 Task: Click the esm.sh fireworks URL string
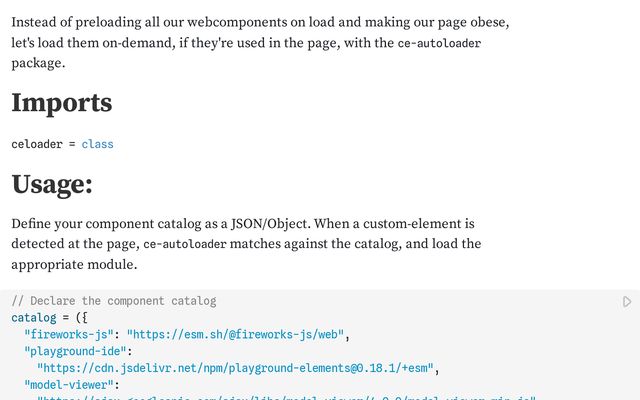(x=236, y=334)
